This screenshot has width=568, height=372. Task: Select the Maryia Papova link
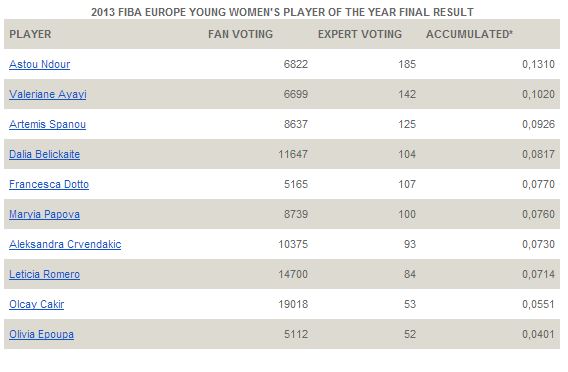[45, 214]
